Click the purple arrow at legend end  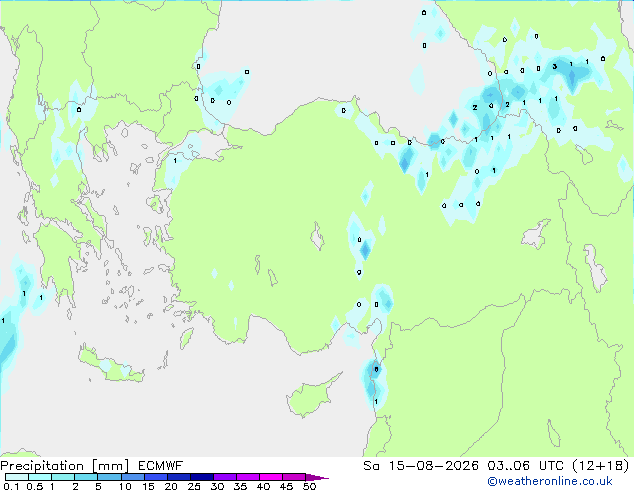[317, 477]
